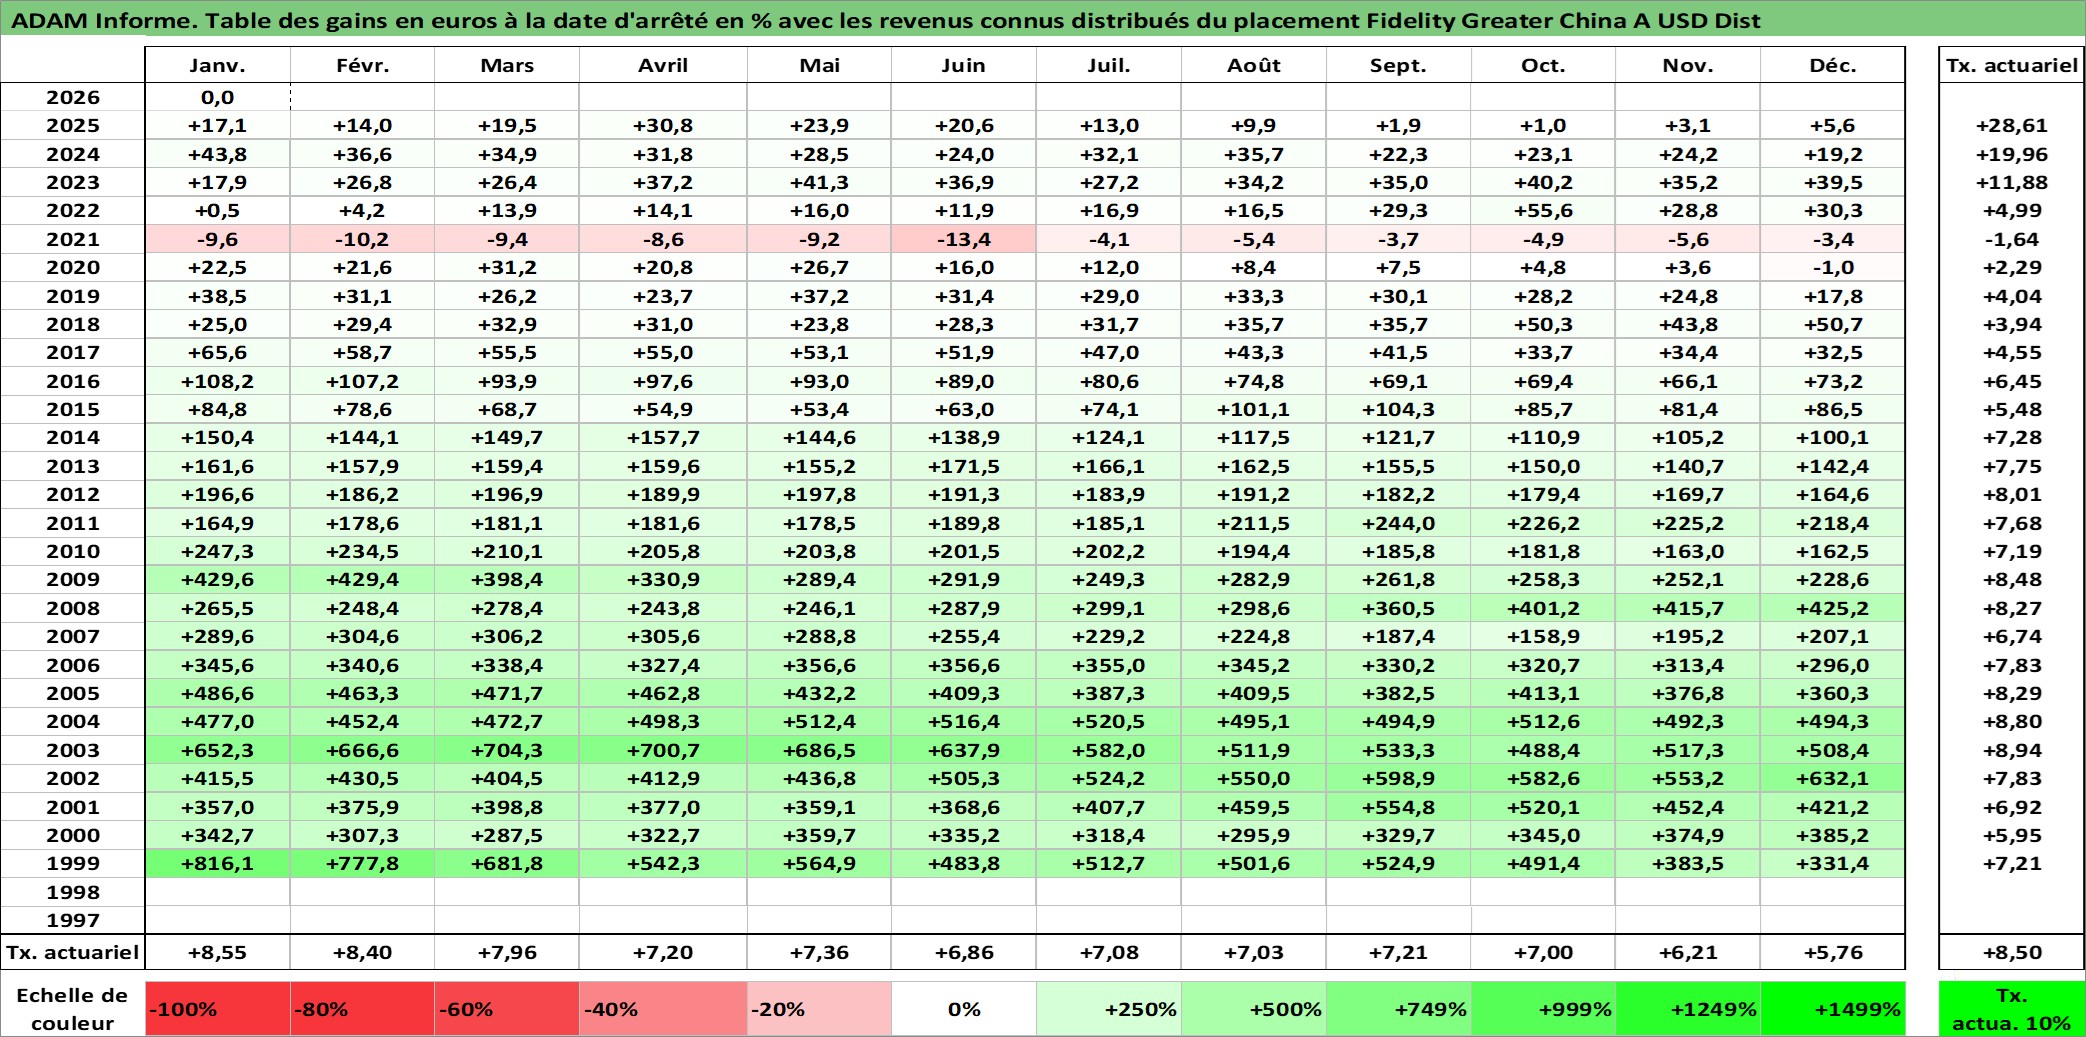Click the 0% white color swatch
Screen dimensions: 2086x1037
tap(963, 1009)
